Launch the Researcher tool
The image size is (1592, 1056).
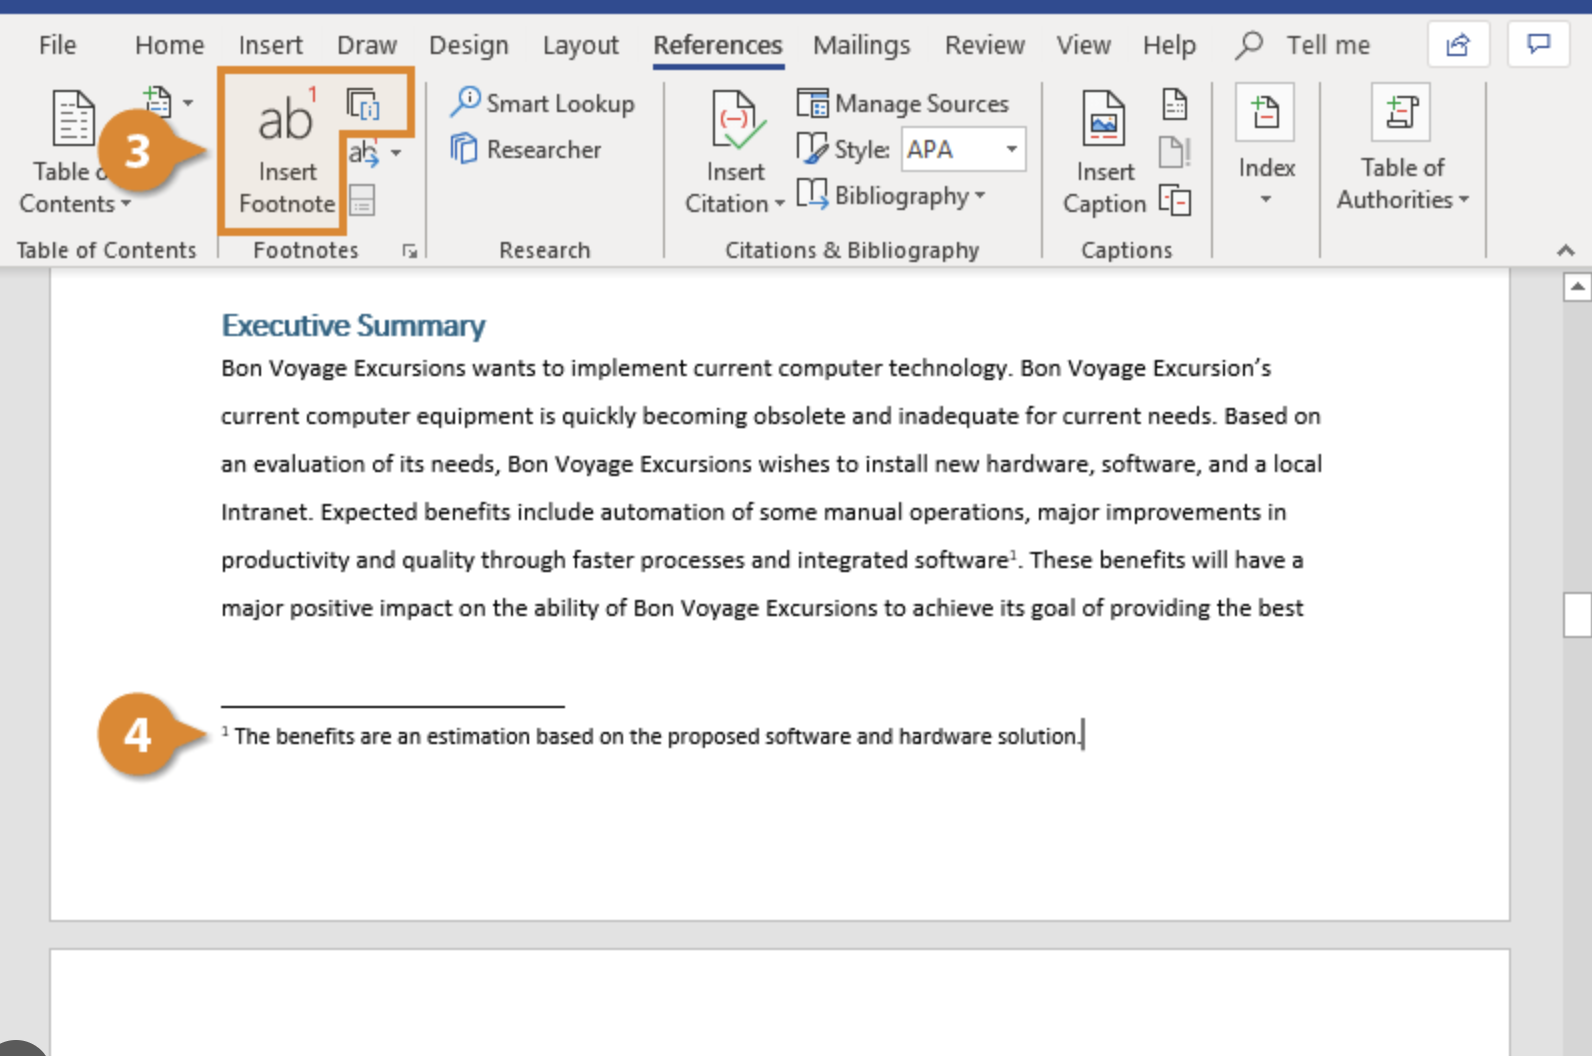(527, 149)
